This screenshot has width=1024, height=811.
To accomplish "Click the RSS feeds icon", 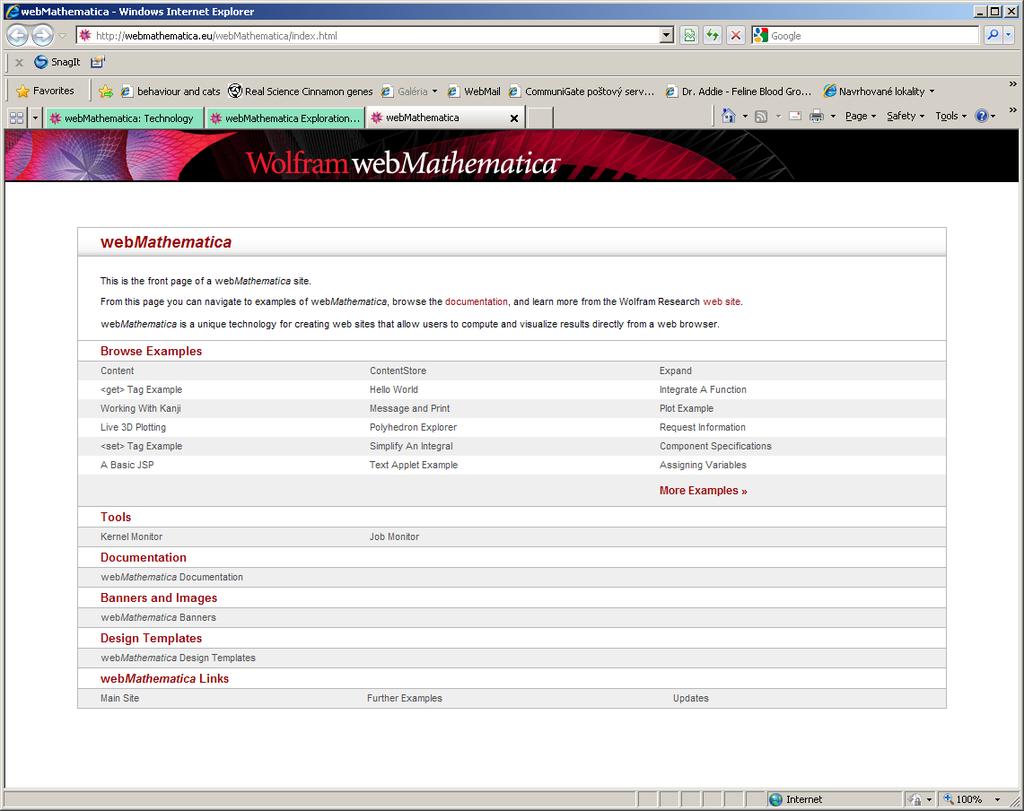I will point(761,116).
